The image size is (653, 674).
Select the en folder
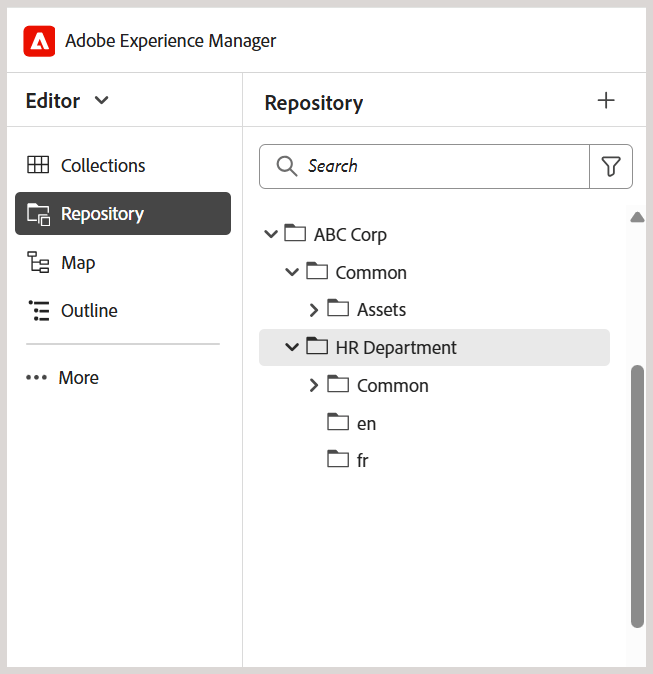click(366, 424)
